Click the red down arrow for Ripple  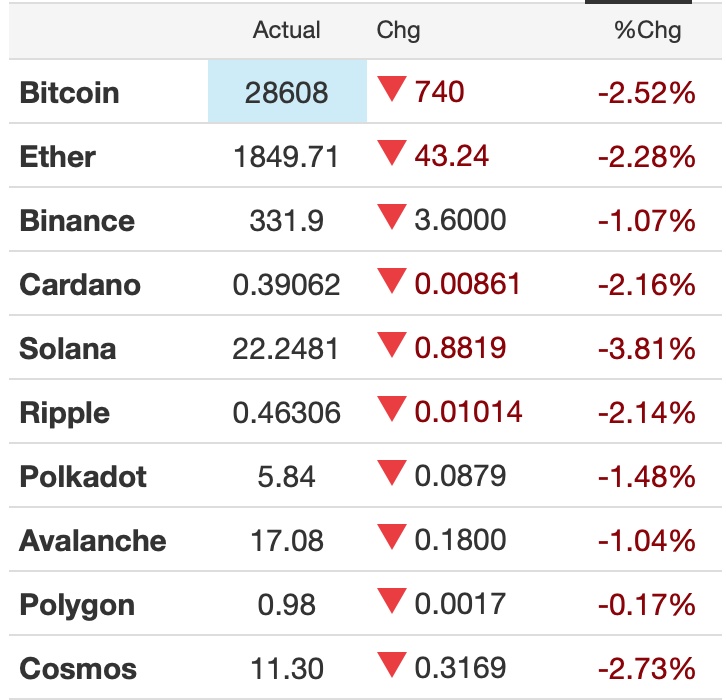coord(390,411)
